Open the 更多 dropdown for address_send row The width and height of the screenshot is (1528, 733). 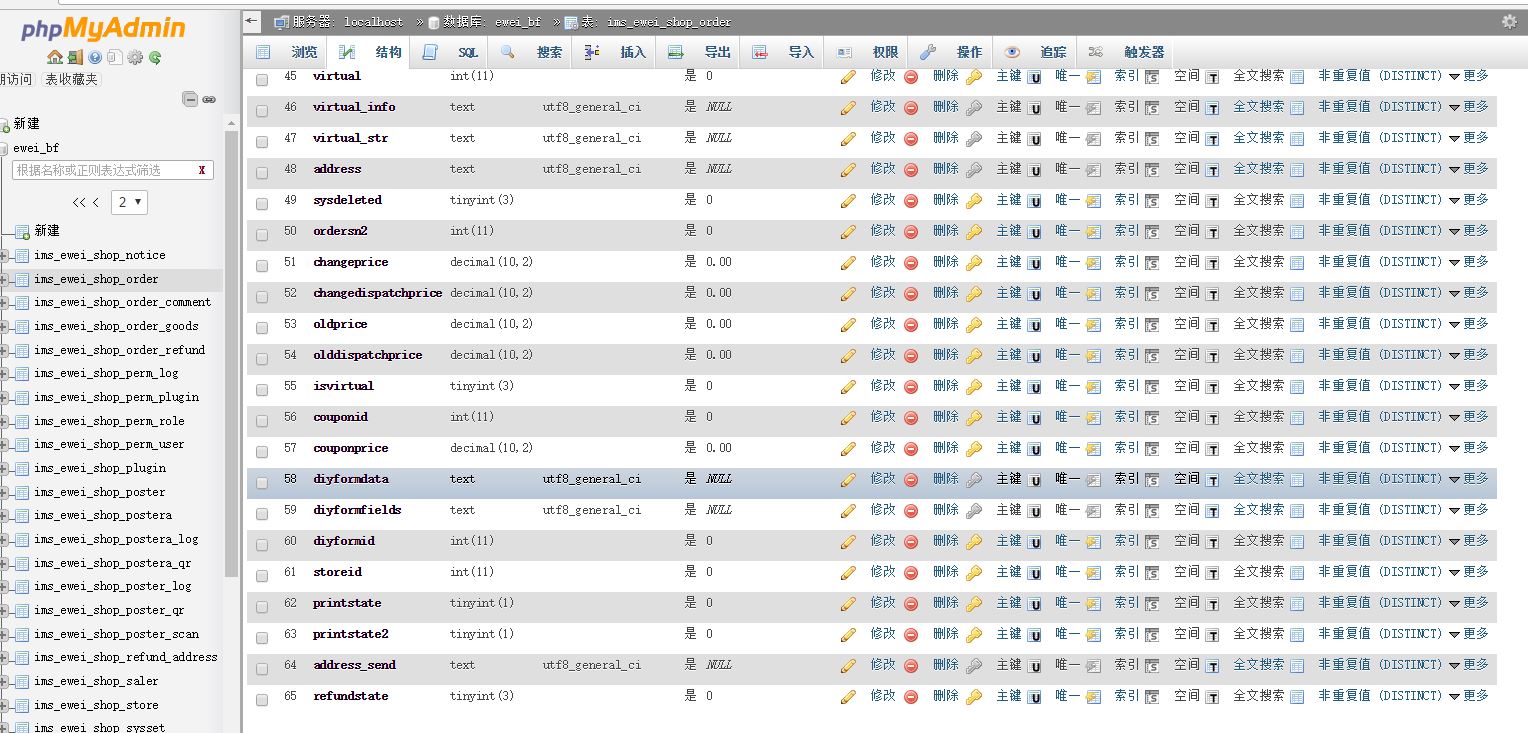pos(1469,665)
